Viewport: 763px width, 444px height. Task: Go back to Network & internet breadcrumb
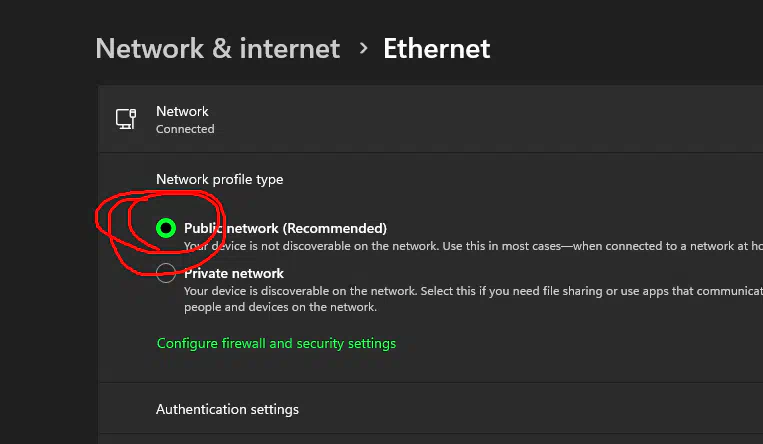[218, 48]
